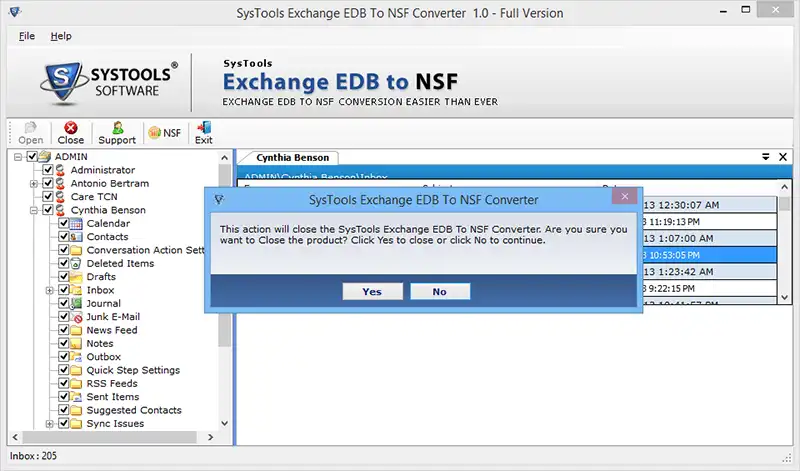This screenshot has width=800, height=471.
Task: Click the Journal icon
Action: tap(76, 303)
